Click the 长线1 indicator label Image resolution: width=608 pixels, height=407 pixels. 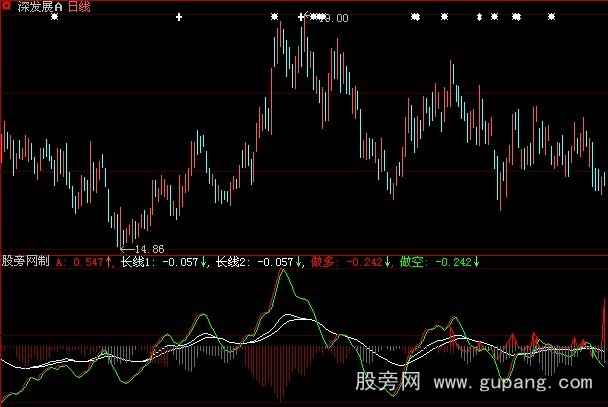137,262
